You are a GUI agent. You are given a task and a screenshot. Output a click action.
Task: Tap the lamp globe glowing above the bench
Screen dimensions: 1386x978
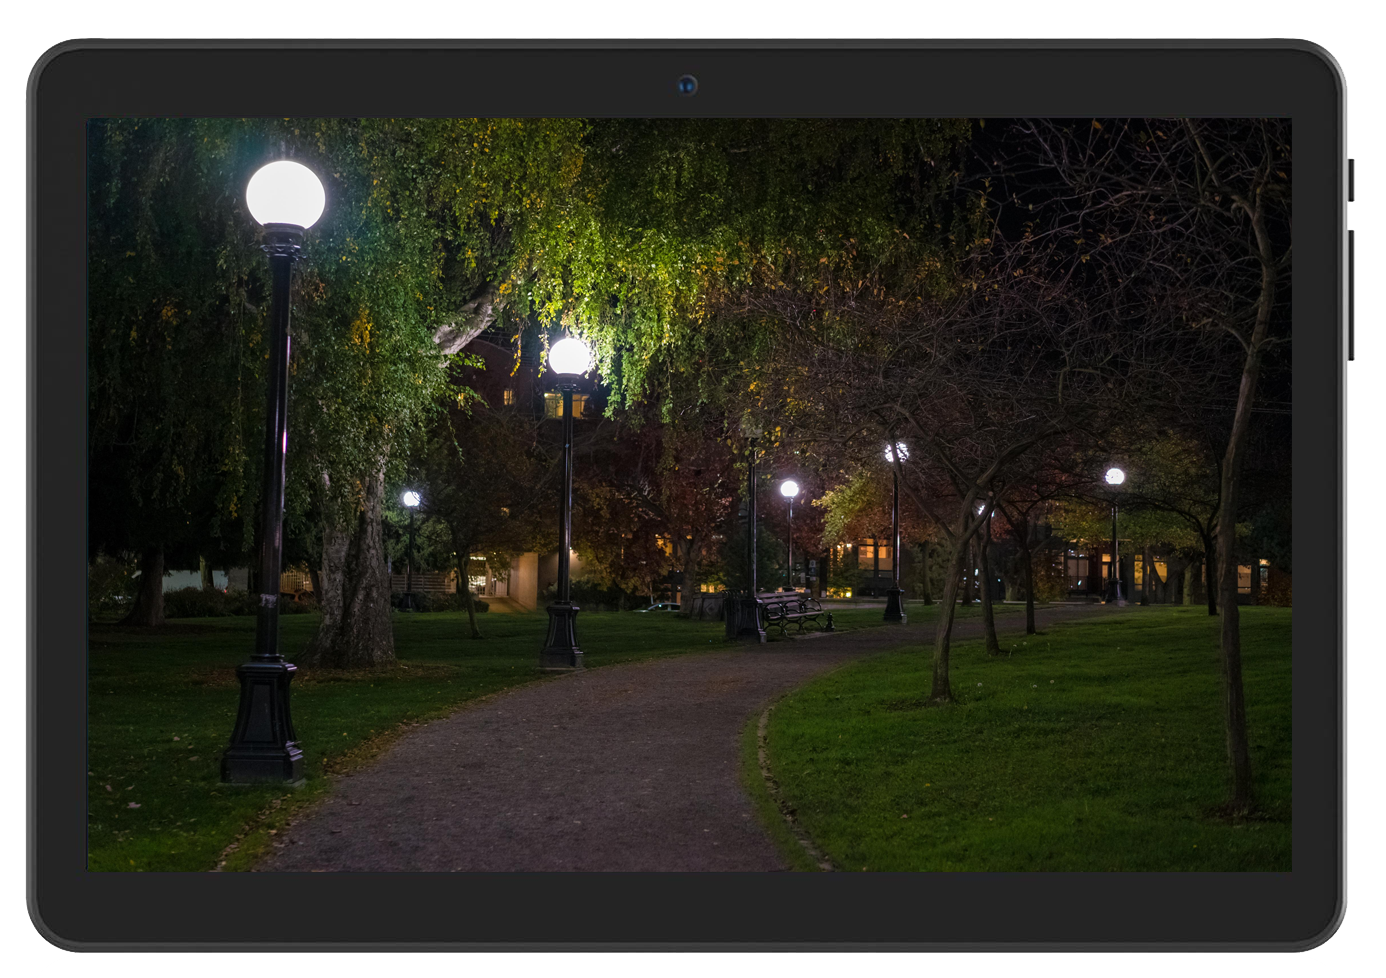point(789,488)
